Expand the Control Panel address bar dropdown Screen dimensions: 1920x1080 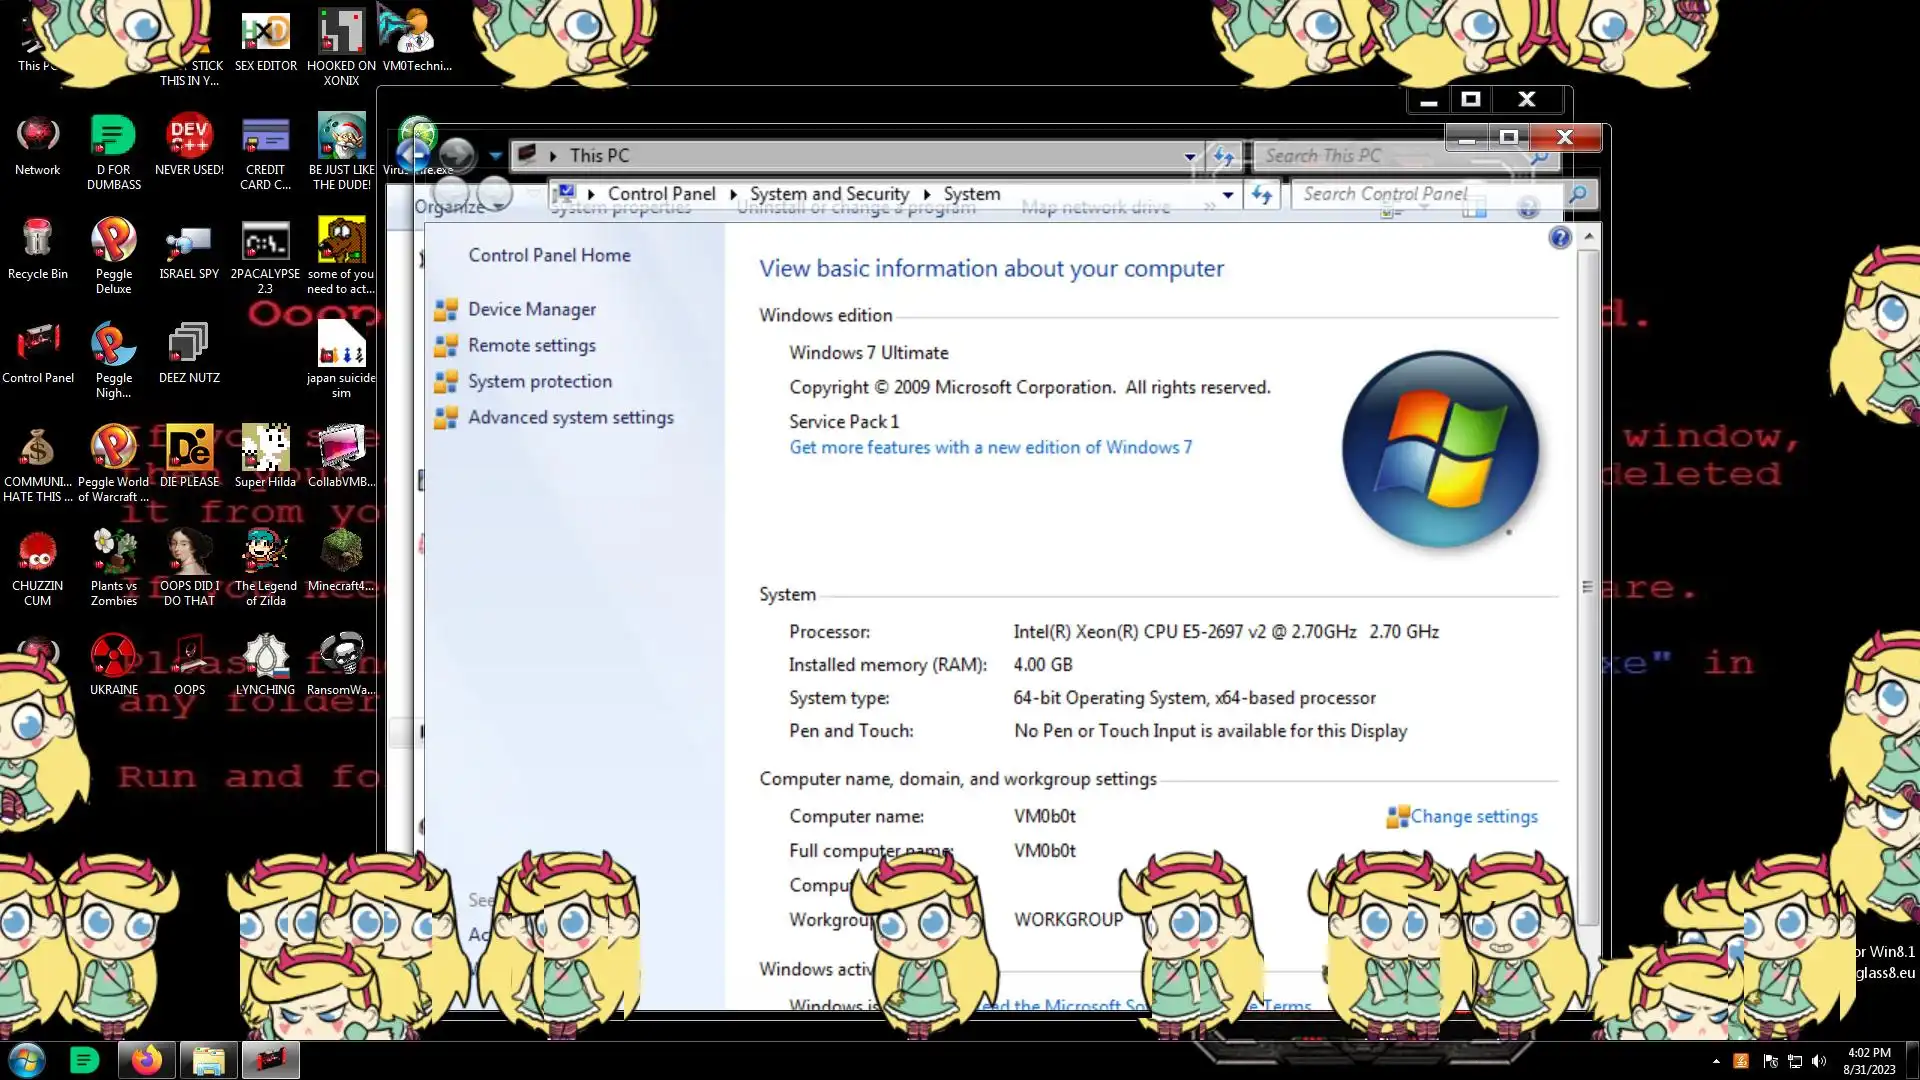point(1228,195)
